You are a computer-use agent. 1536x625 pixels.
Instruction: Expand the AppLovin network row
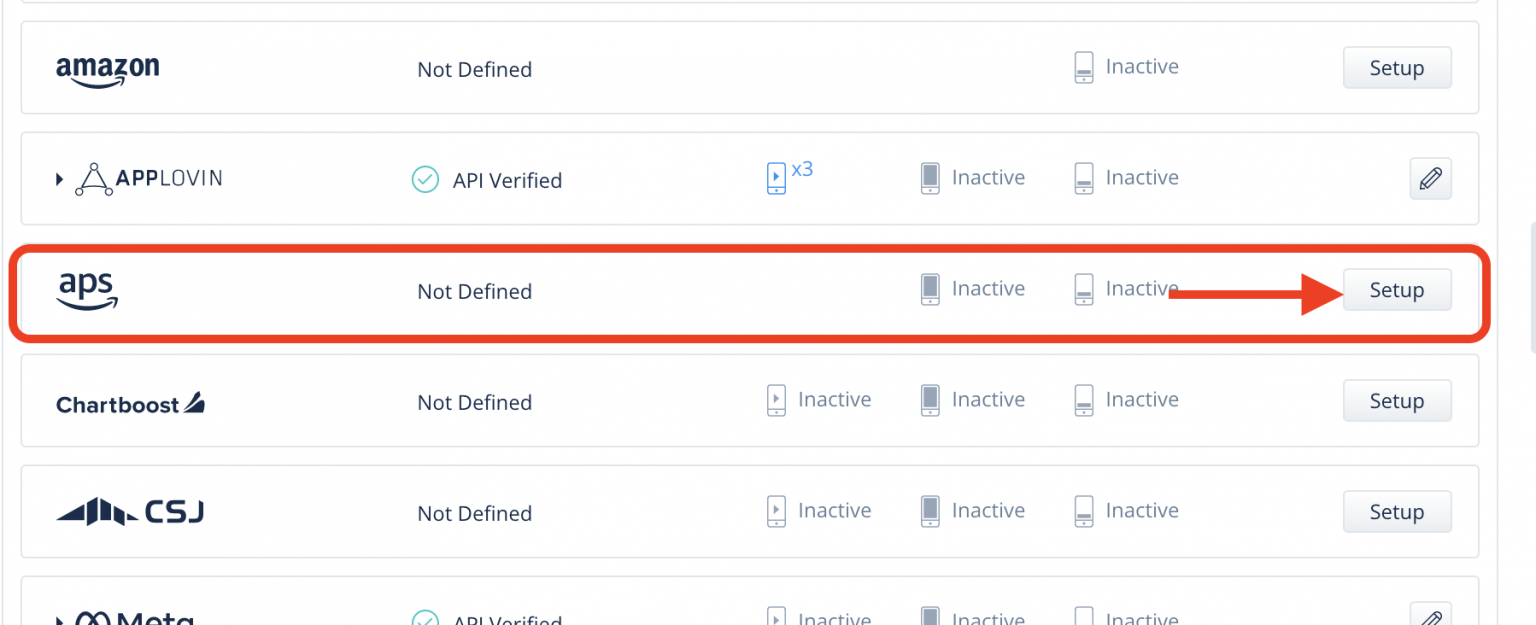(x=60, y=180)
